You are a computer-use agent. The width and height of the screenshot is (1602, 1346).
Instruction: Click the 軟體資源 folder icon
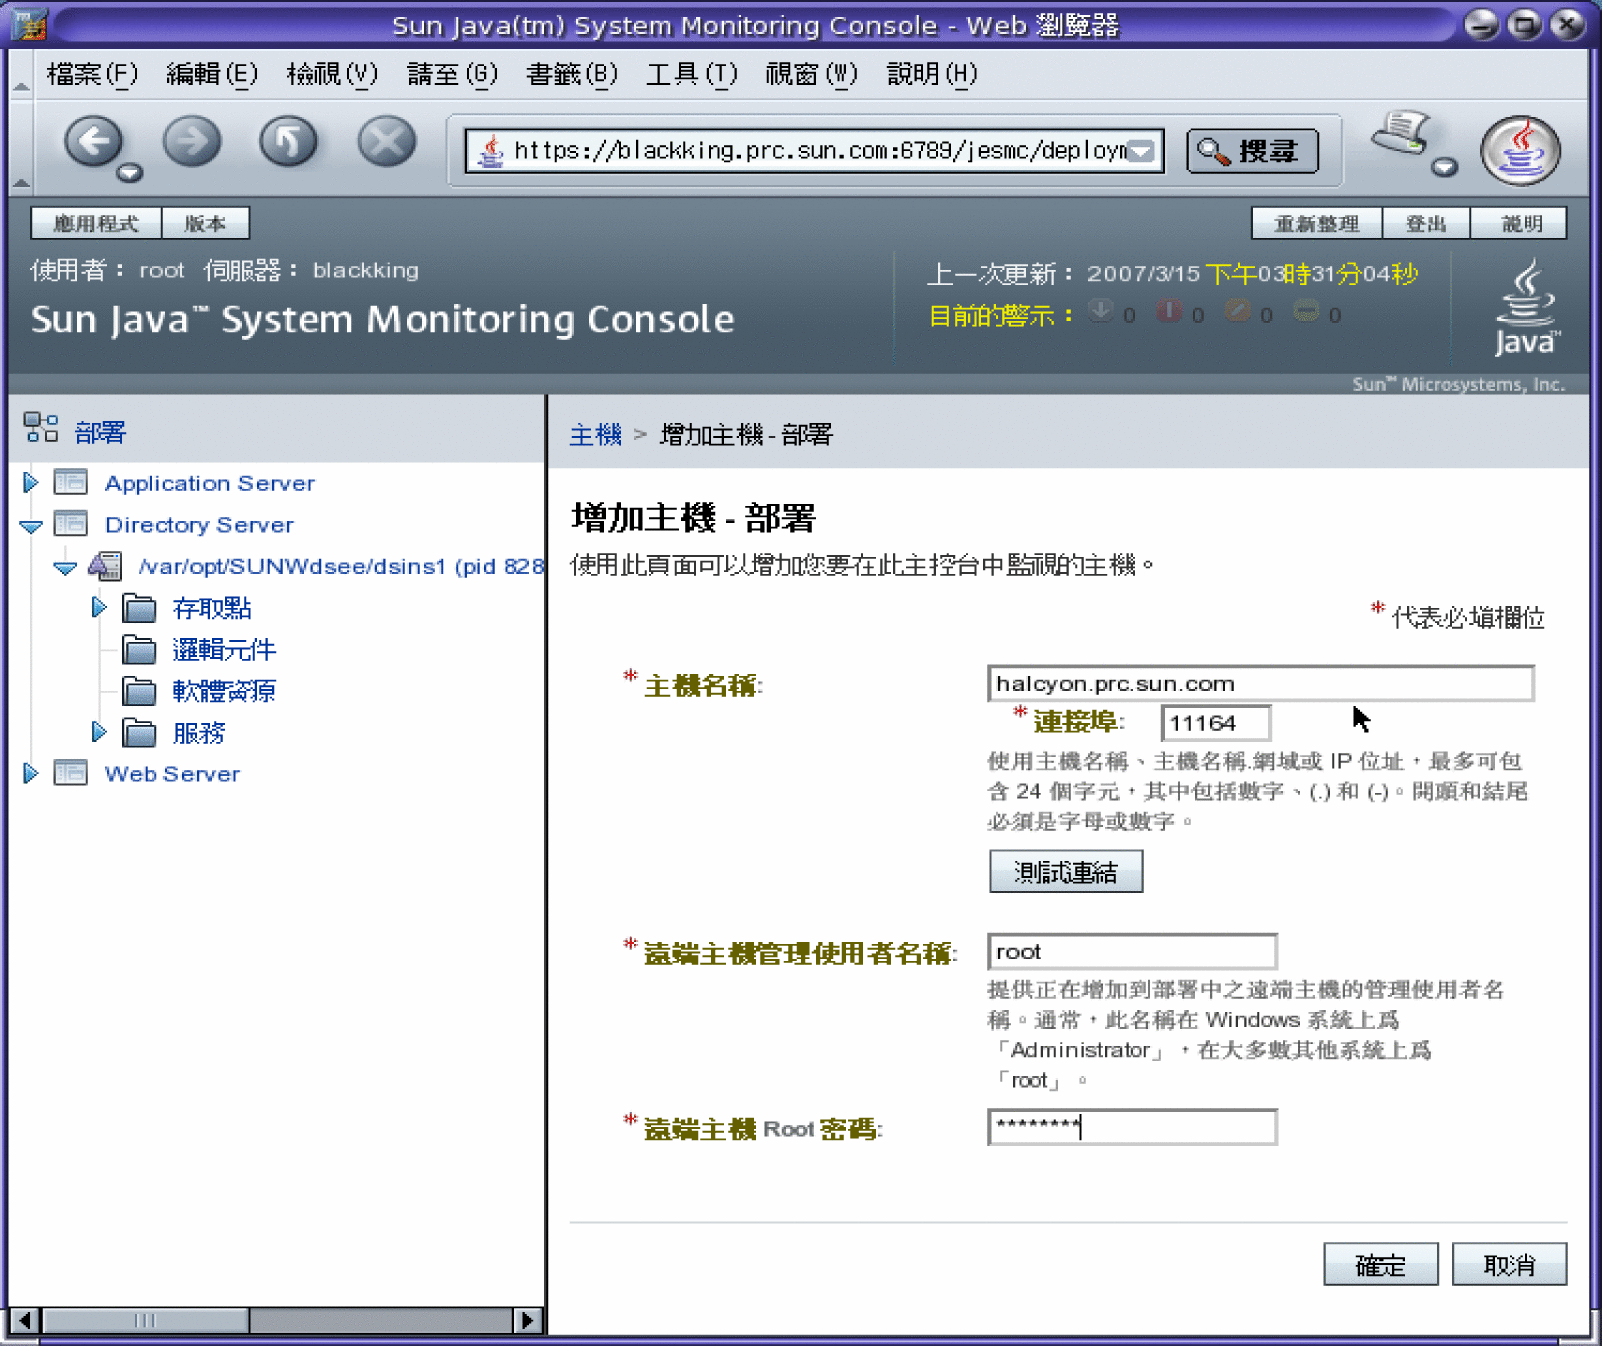139,690
